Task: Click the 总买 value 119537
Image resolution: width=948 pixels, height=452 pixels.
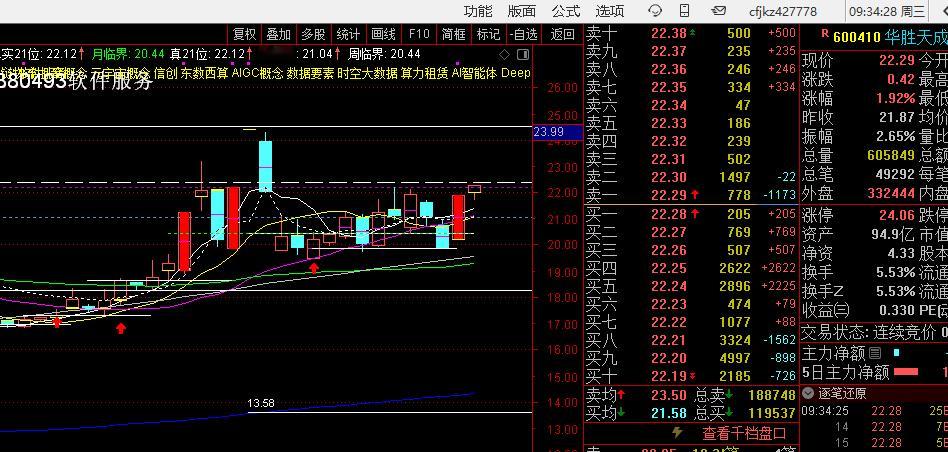Action: (x=771, y=414)
